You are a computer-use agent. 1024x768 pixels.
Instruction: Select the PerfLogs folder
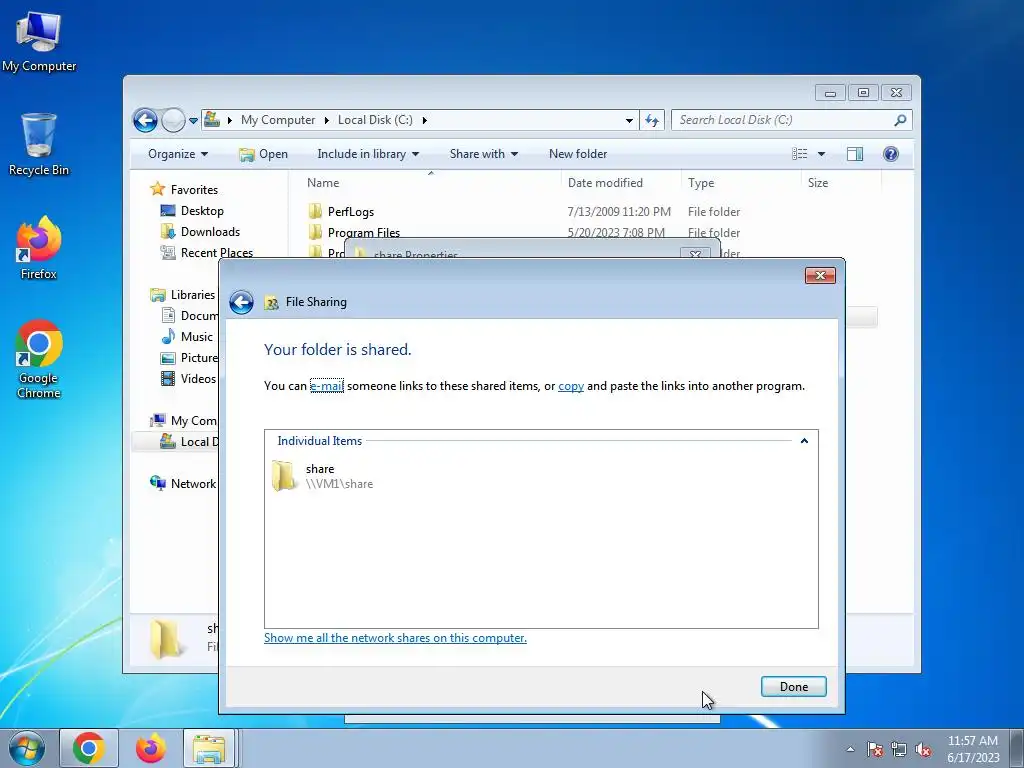(351, 212)
